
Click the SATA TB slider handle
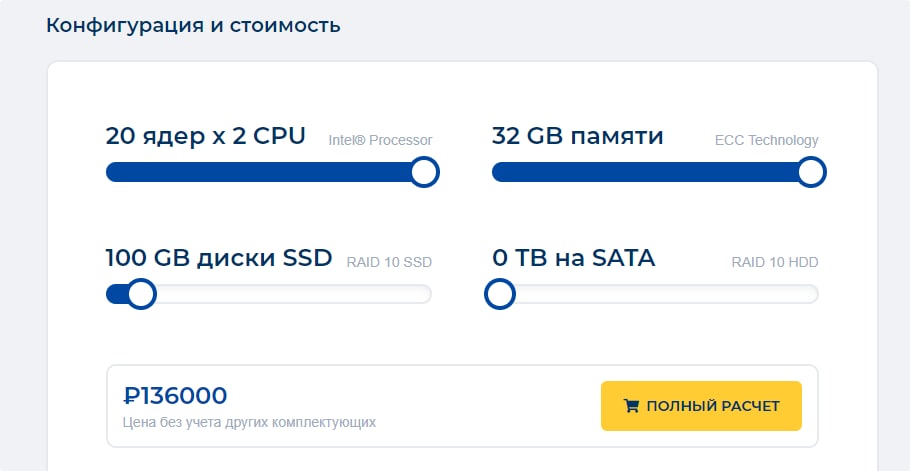tap(500, 294)
